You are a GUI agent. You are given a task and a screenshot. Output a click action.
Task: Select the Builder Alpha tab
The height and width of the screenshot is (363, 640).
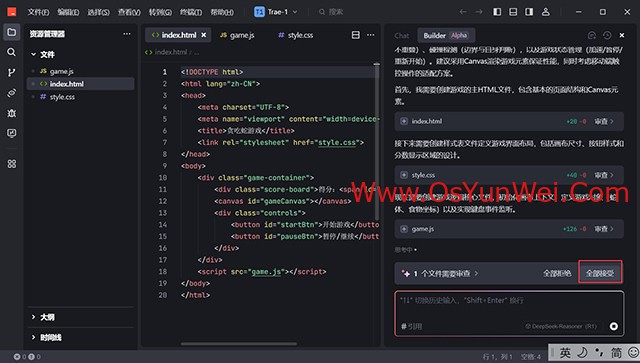(x=446, y=36)
